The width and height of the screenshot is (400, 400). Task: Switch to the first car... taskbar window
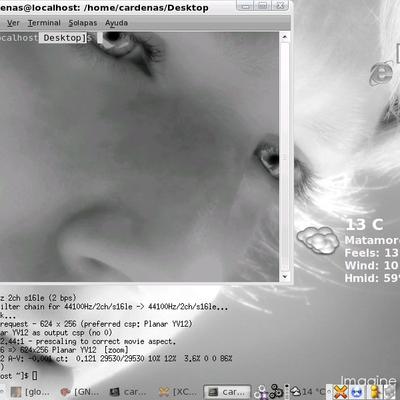[x=128, y=392]
